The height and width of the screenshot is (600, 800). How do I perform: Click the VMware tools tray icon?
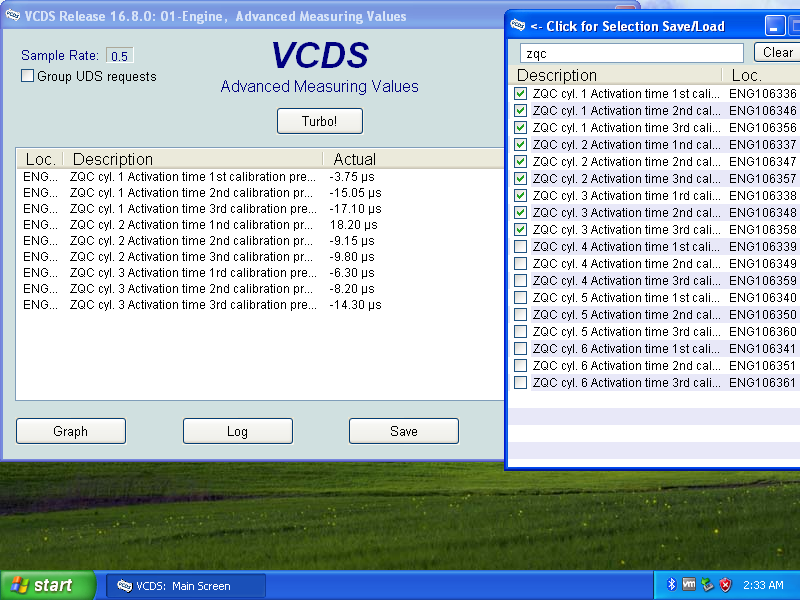(689, 584)
